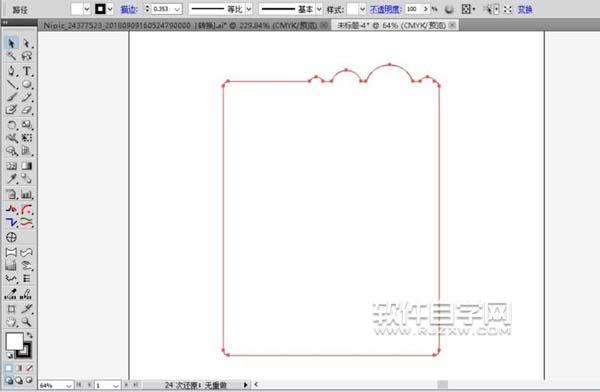Select the Direct Selection tool
The image size is (600, 392).
coord(27,43)
